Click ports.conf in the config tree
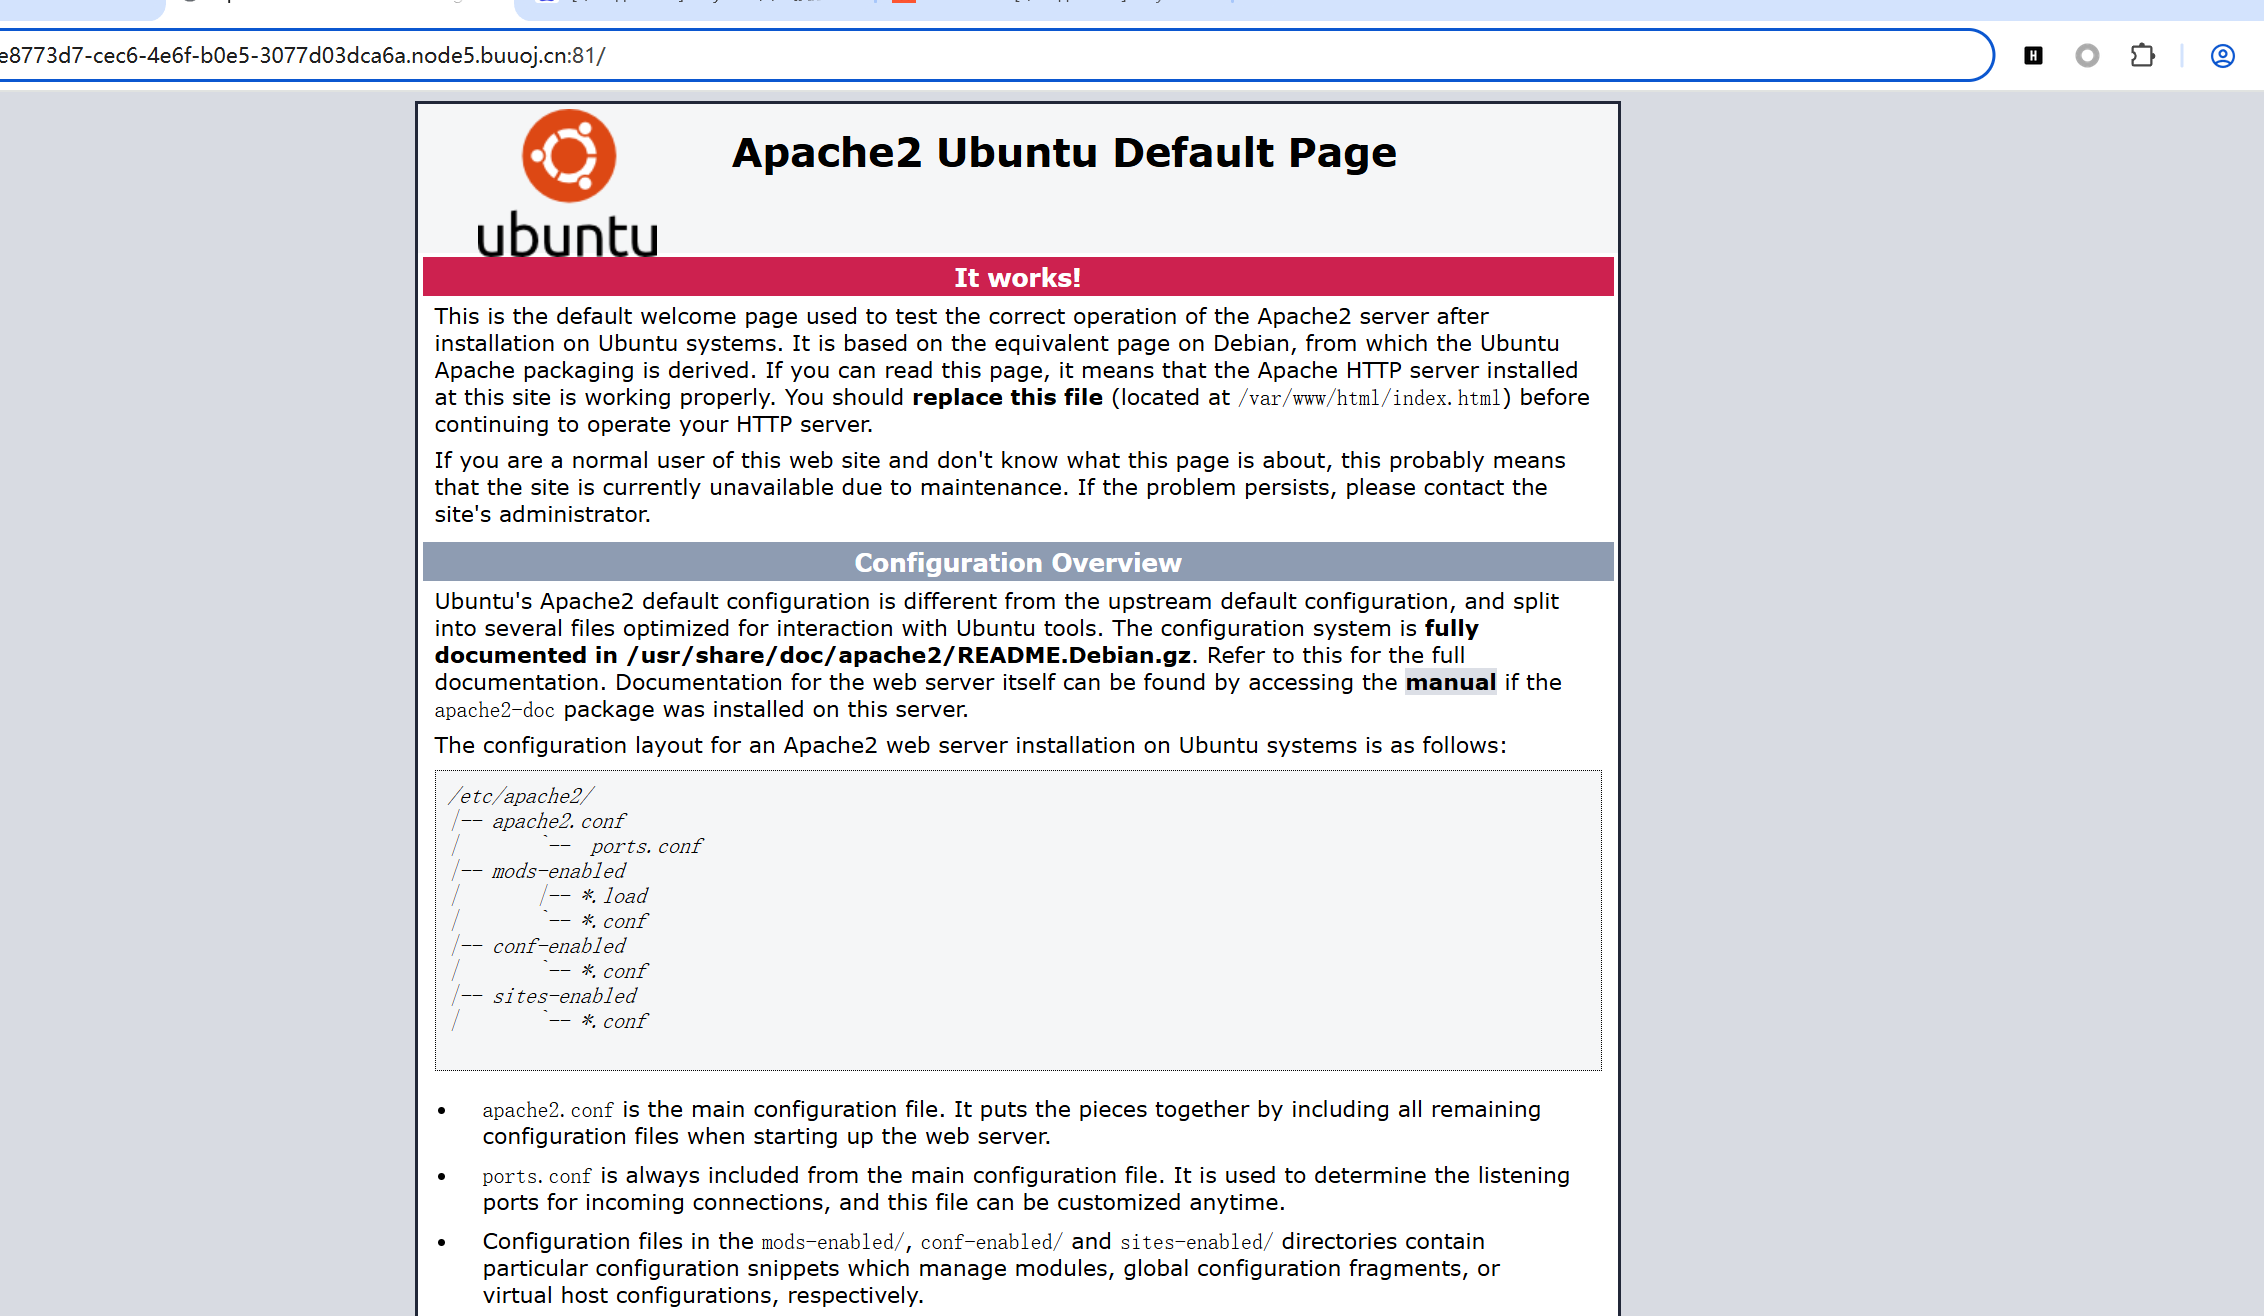2264x1316 pixels. coord(646,847)
